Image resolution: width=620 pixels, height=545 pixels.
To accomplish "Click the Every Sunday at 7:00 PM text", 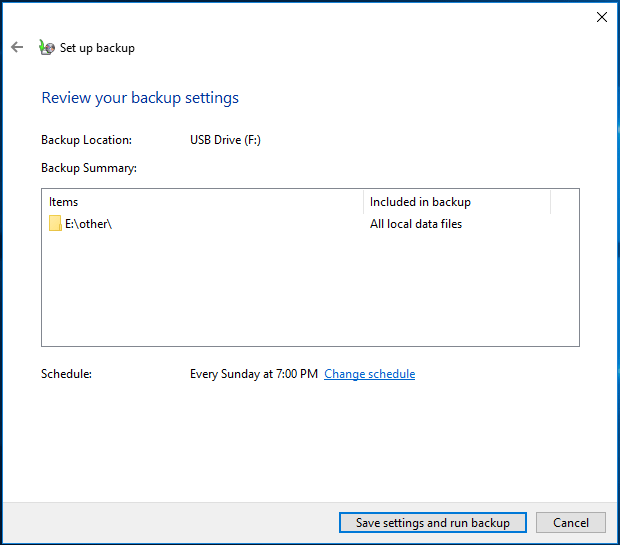I will pos(254,374).
